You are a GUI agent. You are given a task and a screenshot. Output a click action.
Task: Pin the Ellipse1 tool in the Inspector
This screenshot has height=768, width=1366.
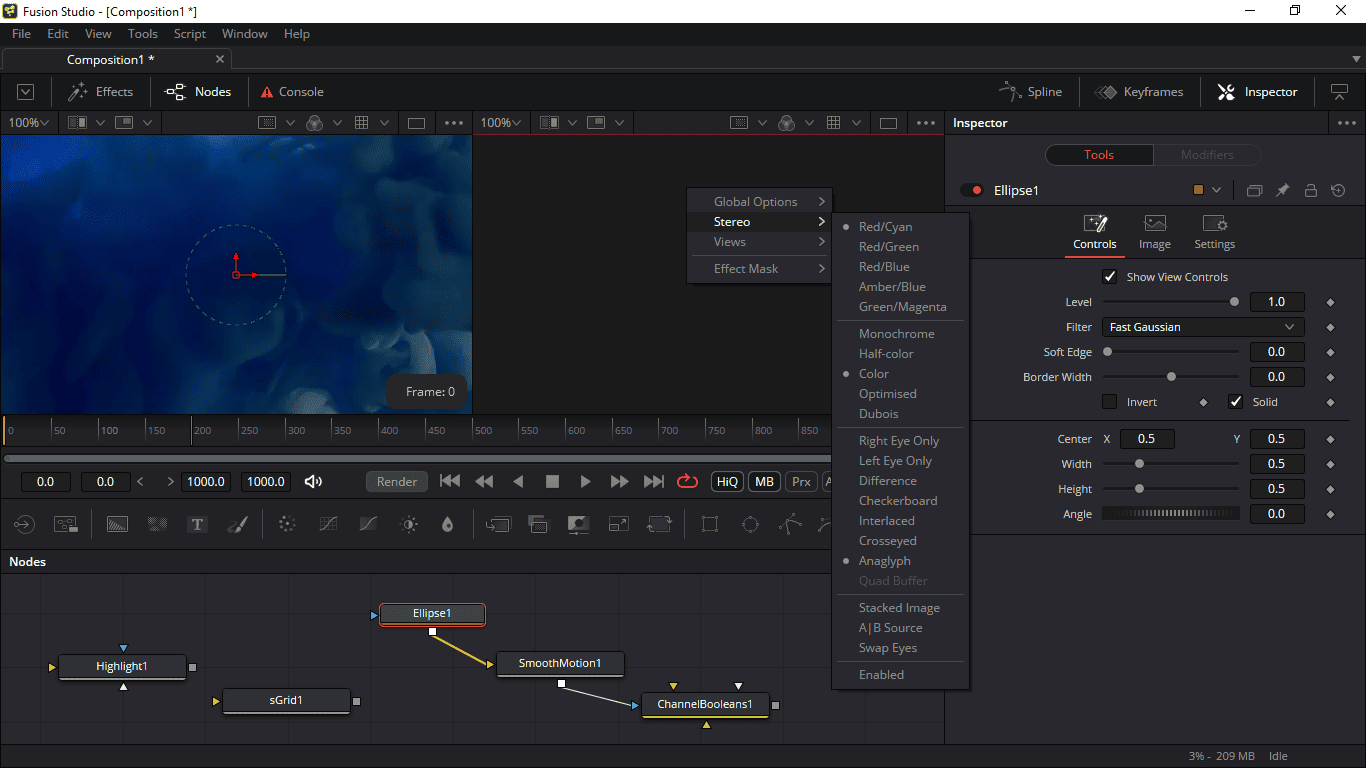[1283, 190]
